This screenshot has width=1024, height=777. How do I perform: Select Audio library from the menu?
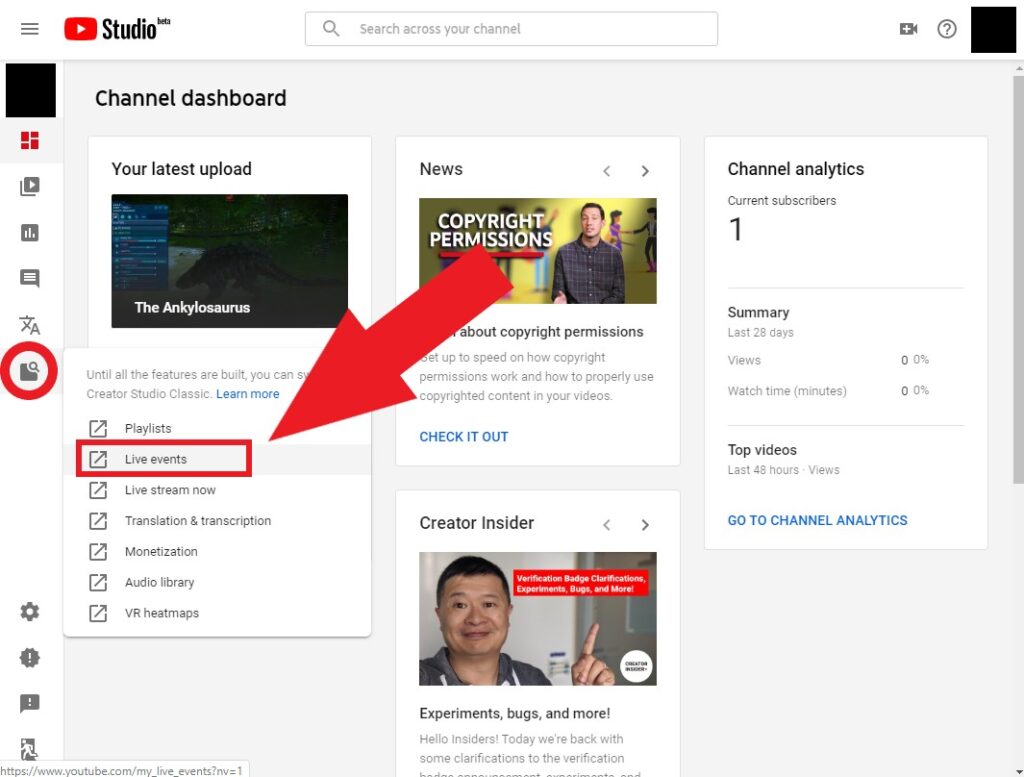coord(159,582)
